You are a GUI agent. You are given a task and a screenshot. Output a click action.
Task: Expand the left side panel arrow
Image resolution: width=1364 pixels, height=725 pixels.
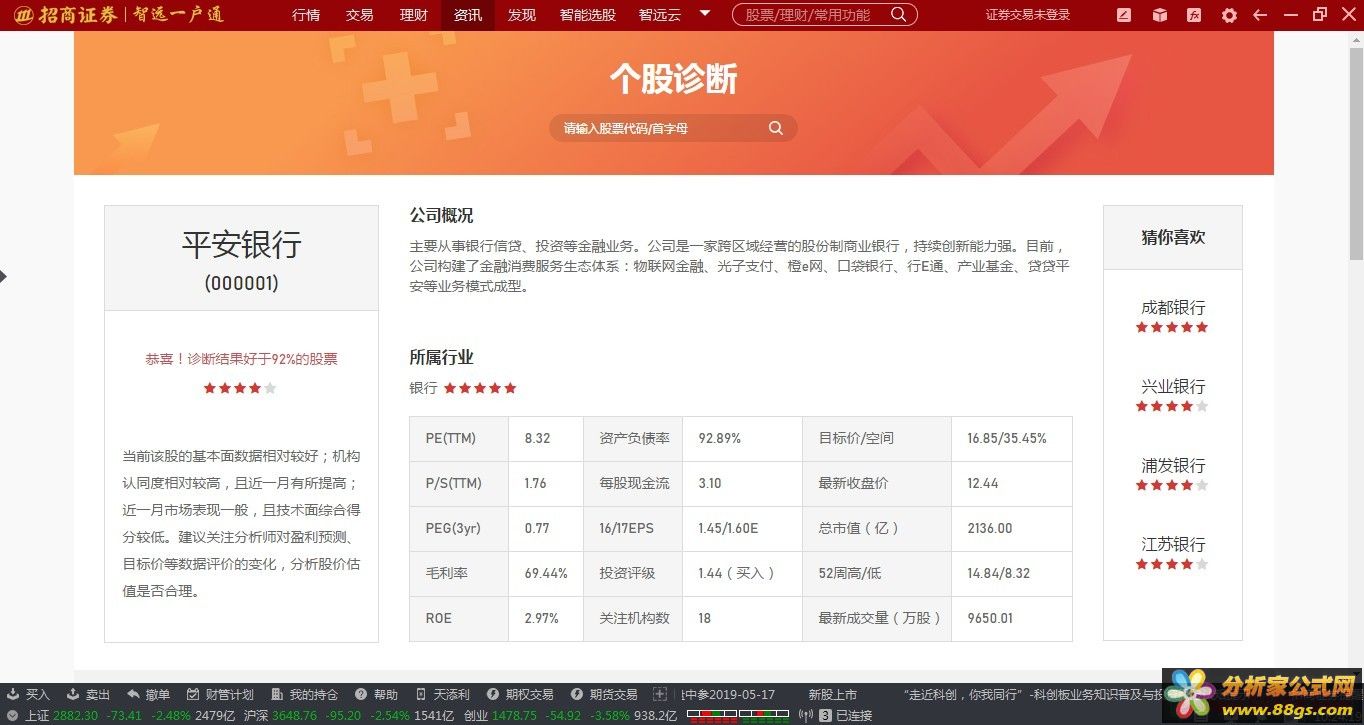click(x=3, y=276)
